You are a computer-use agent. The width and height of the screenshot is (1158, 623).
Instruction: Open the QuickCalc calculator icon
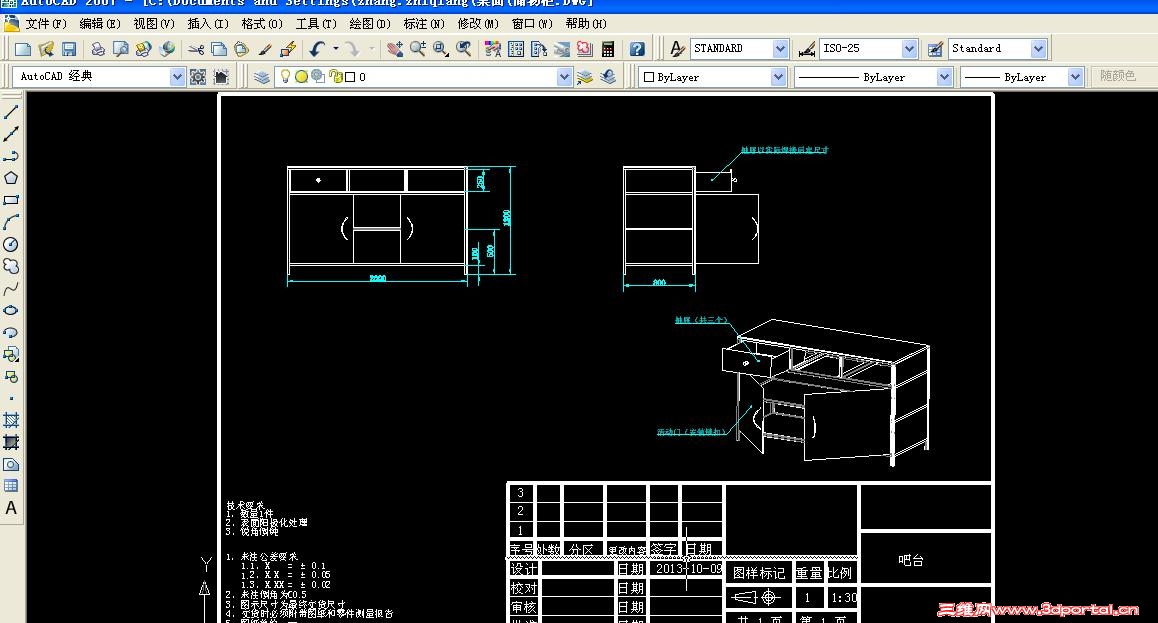click(608, 49)
